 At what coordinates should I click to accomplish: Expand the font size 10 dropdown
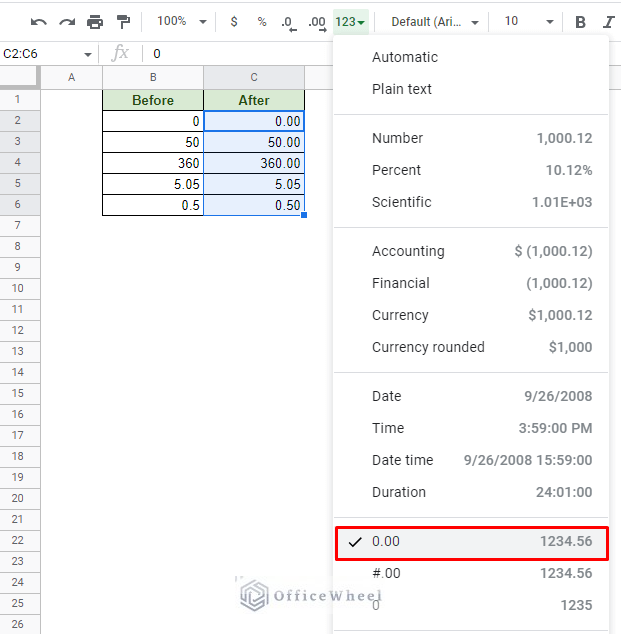click(528, 21)
